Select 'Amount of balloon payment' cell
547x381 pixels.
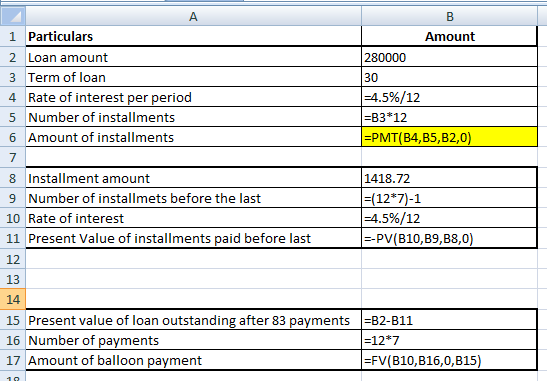click(x=193, y=360)
